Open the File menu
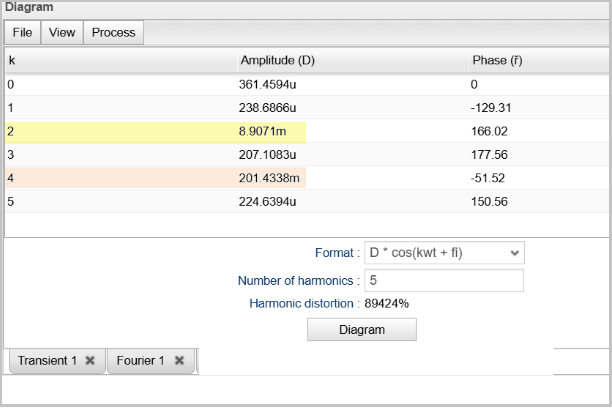 22,32
